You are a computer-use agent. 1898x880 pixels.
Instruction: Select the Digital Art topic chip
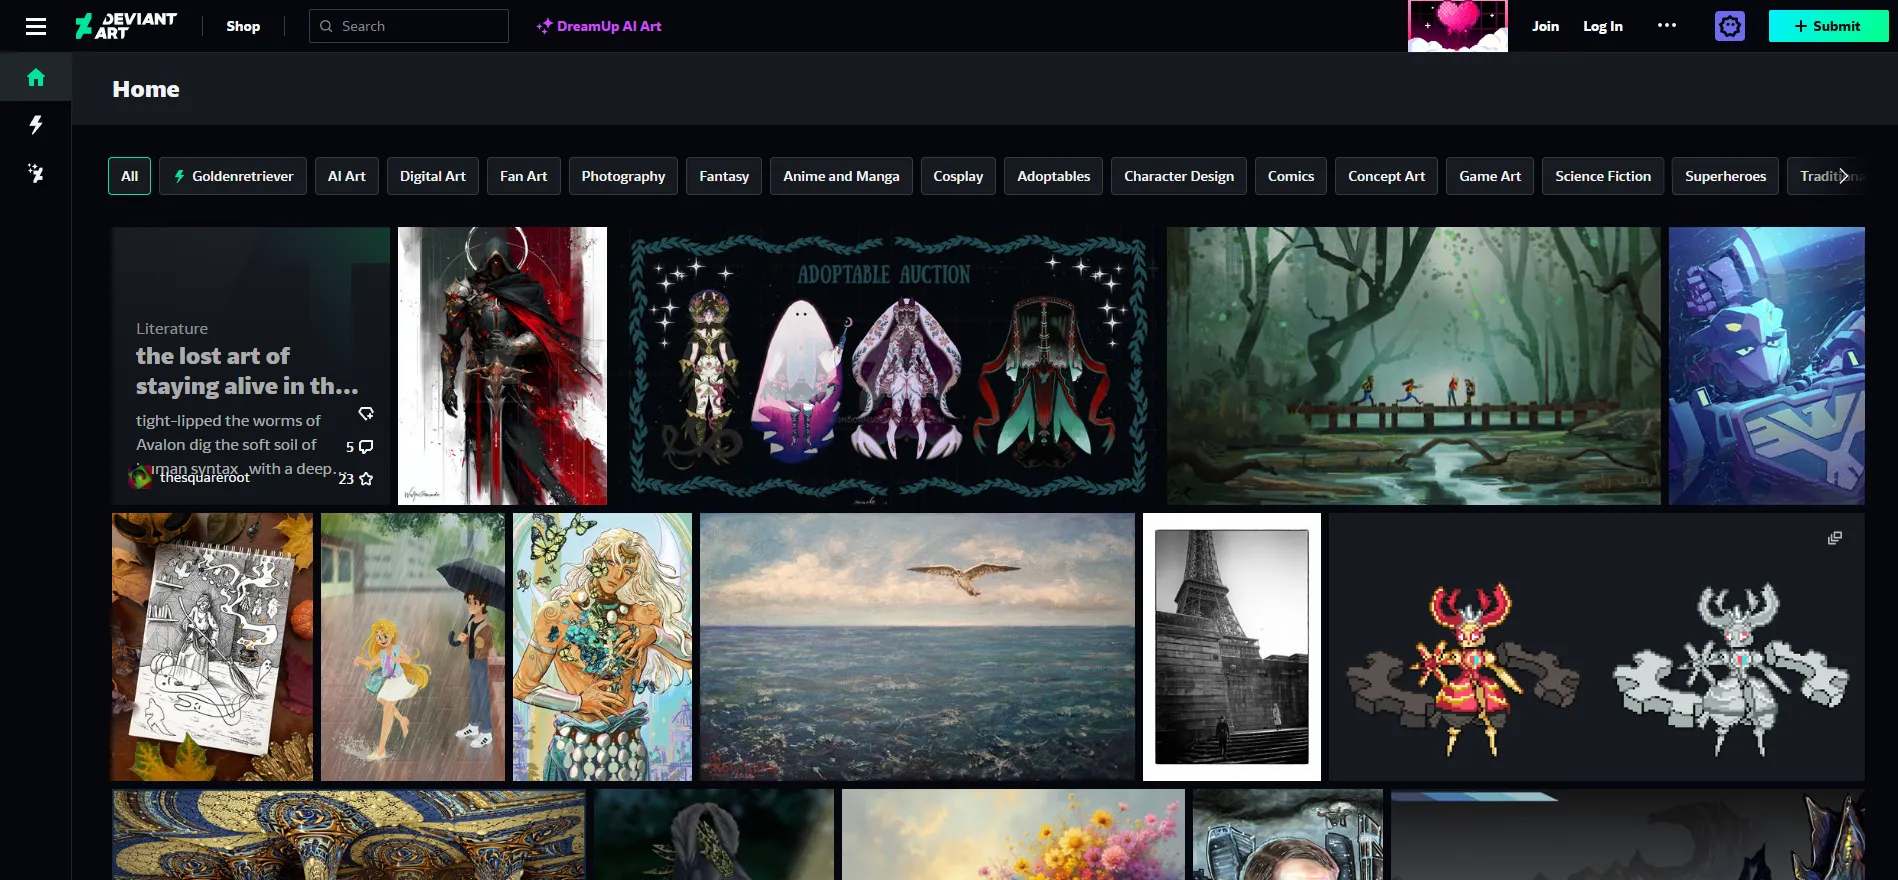pyautogui.click(x=433, y=176)
